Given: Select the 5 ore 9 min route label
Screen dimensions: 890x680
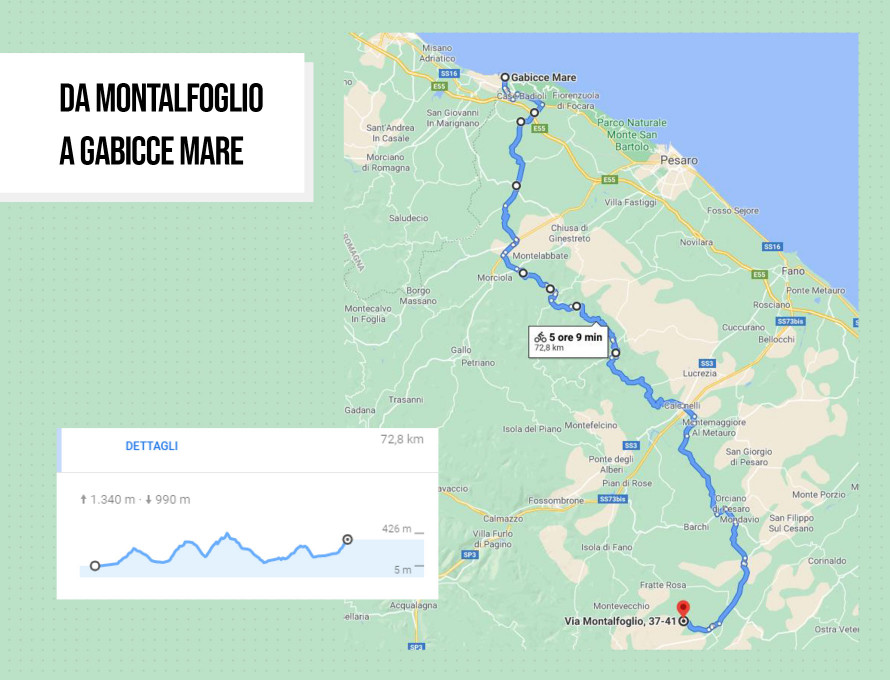Looking at the screenshot, I should (x=575, y=337).
